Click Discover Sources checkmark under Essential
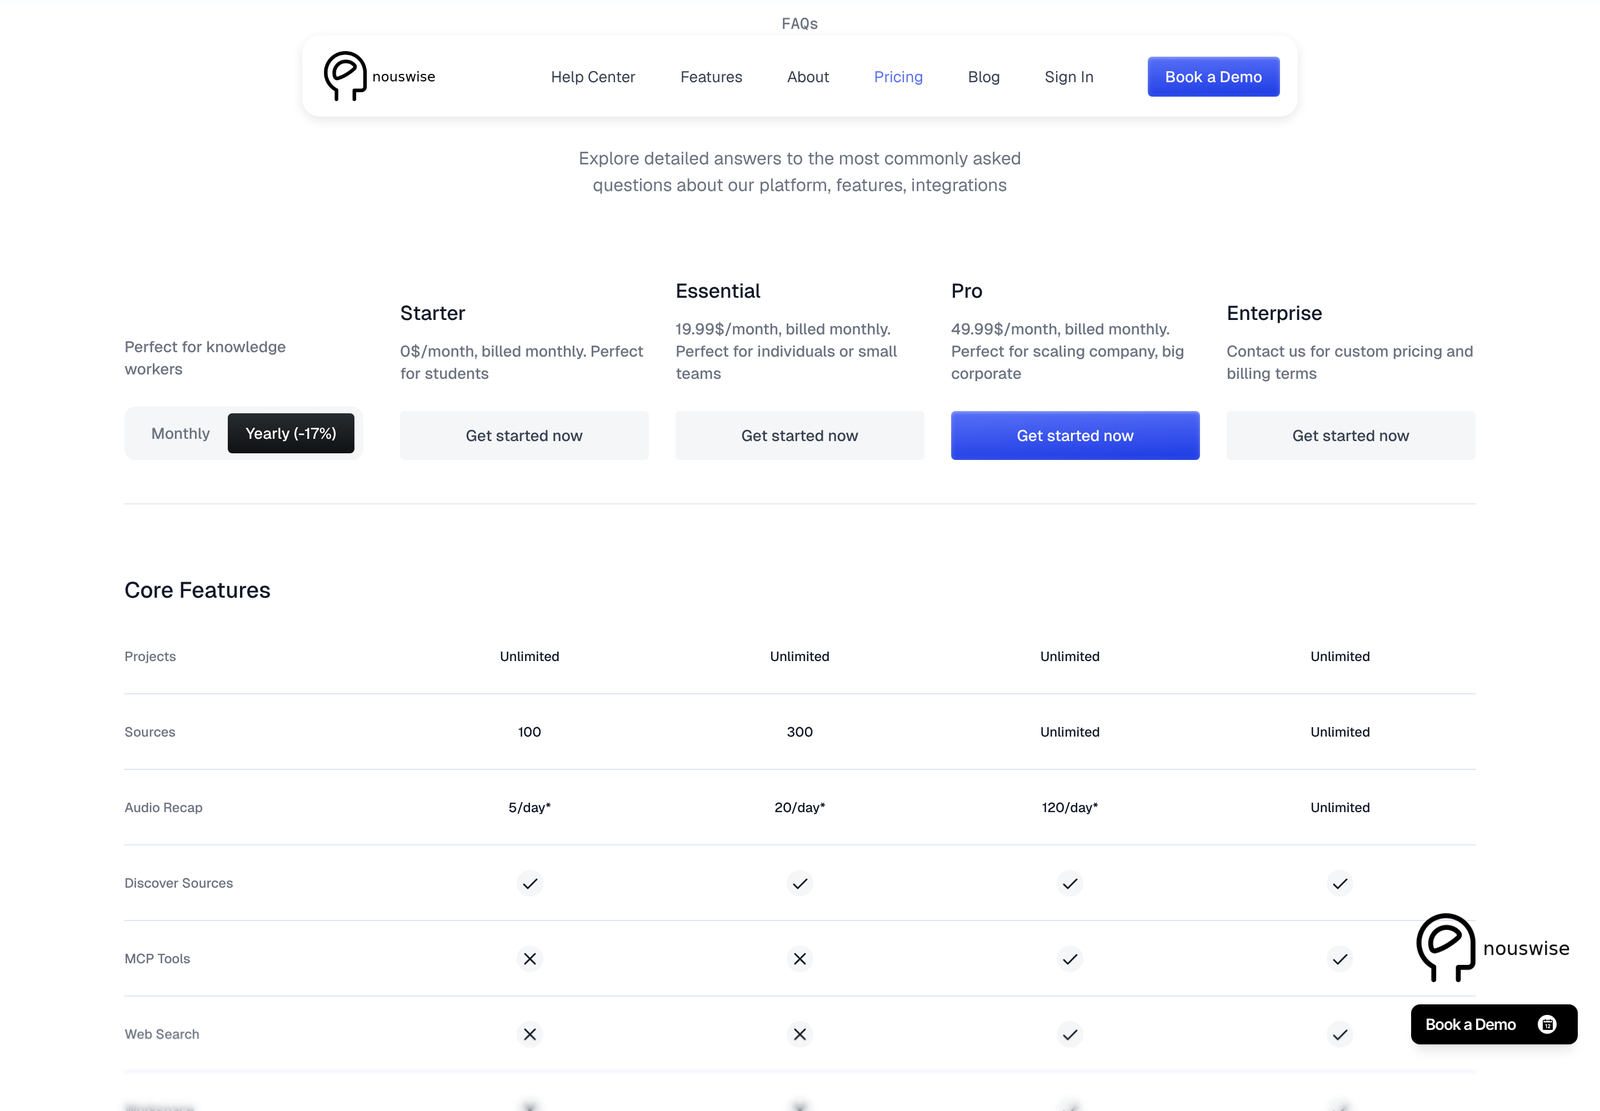 tap(800, 883)
